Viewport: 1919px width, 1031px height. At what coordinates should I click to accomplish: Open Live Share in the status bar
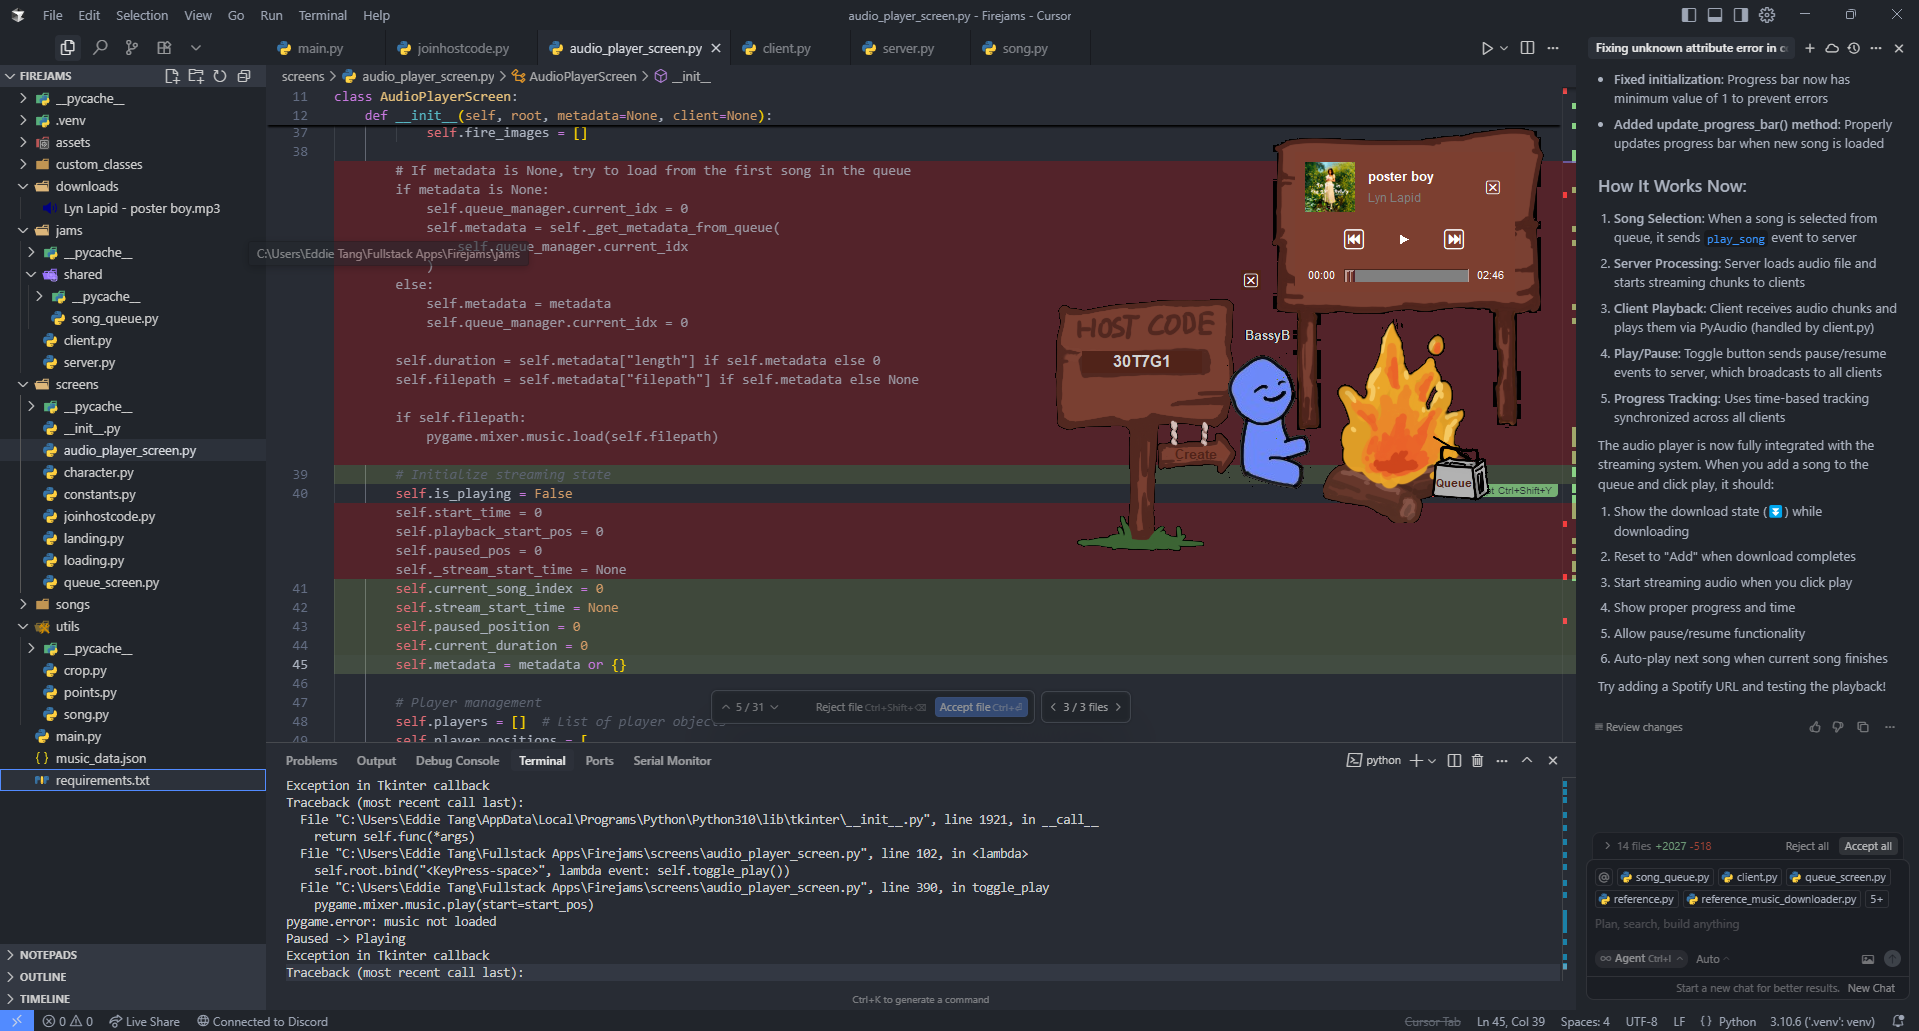pos(144,1021)
